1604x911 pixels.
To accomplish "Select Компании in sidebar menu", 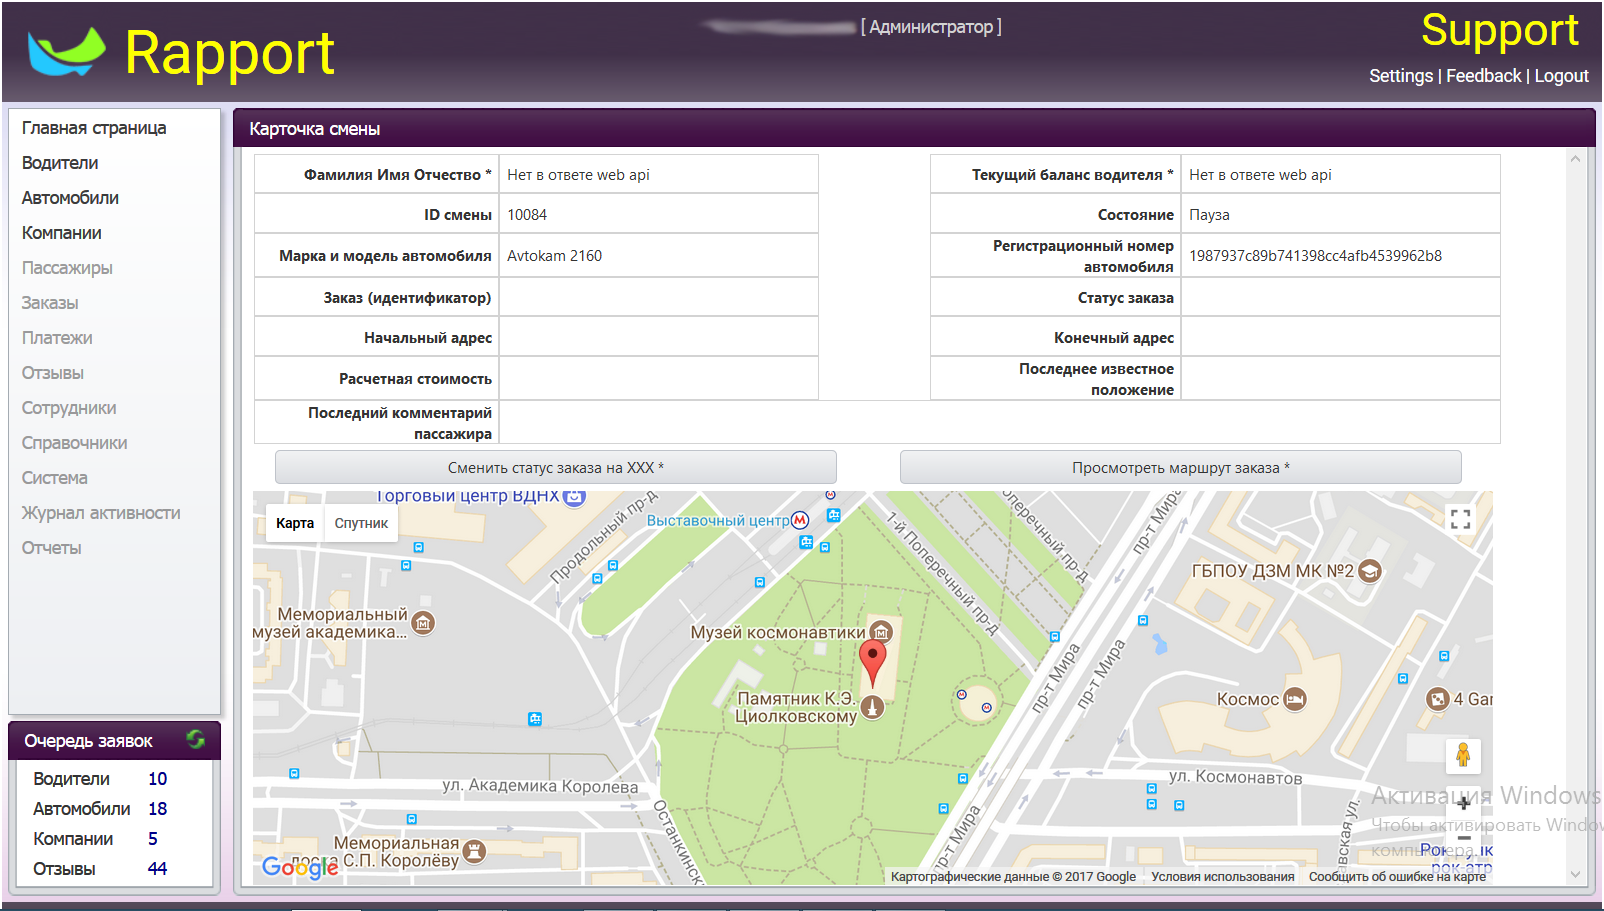I will [62, 233].
